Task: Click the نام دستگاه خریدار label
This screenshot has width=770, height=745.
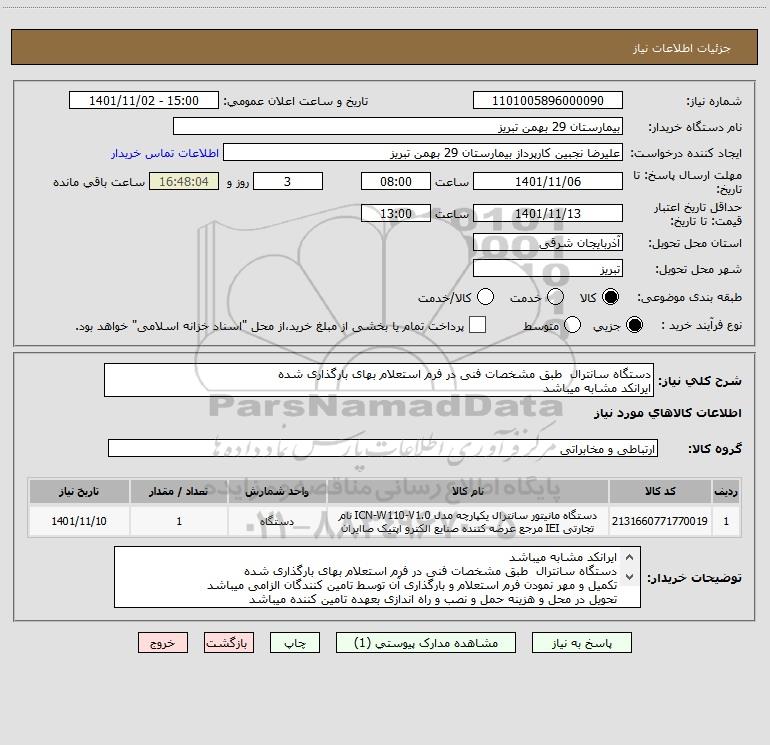Action: click(x=695, y=128)
